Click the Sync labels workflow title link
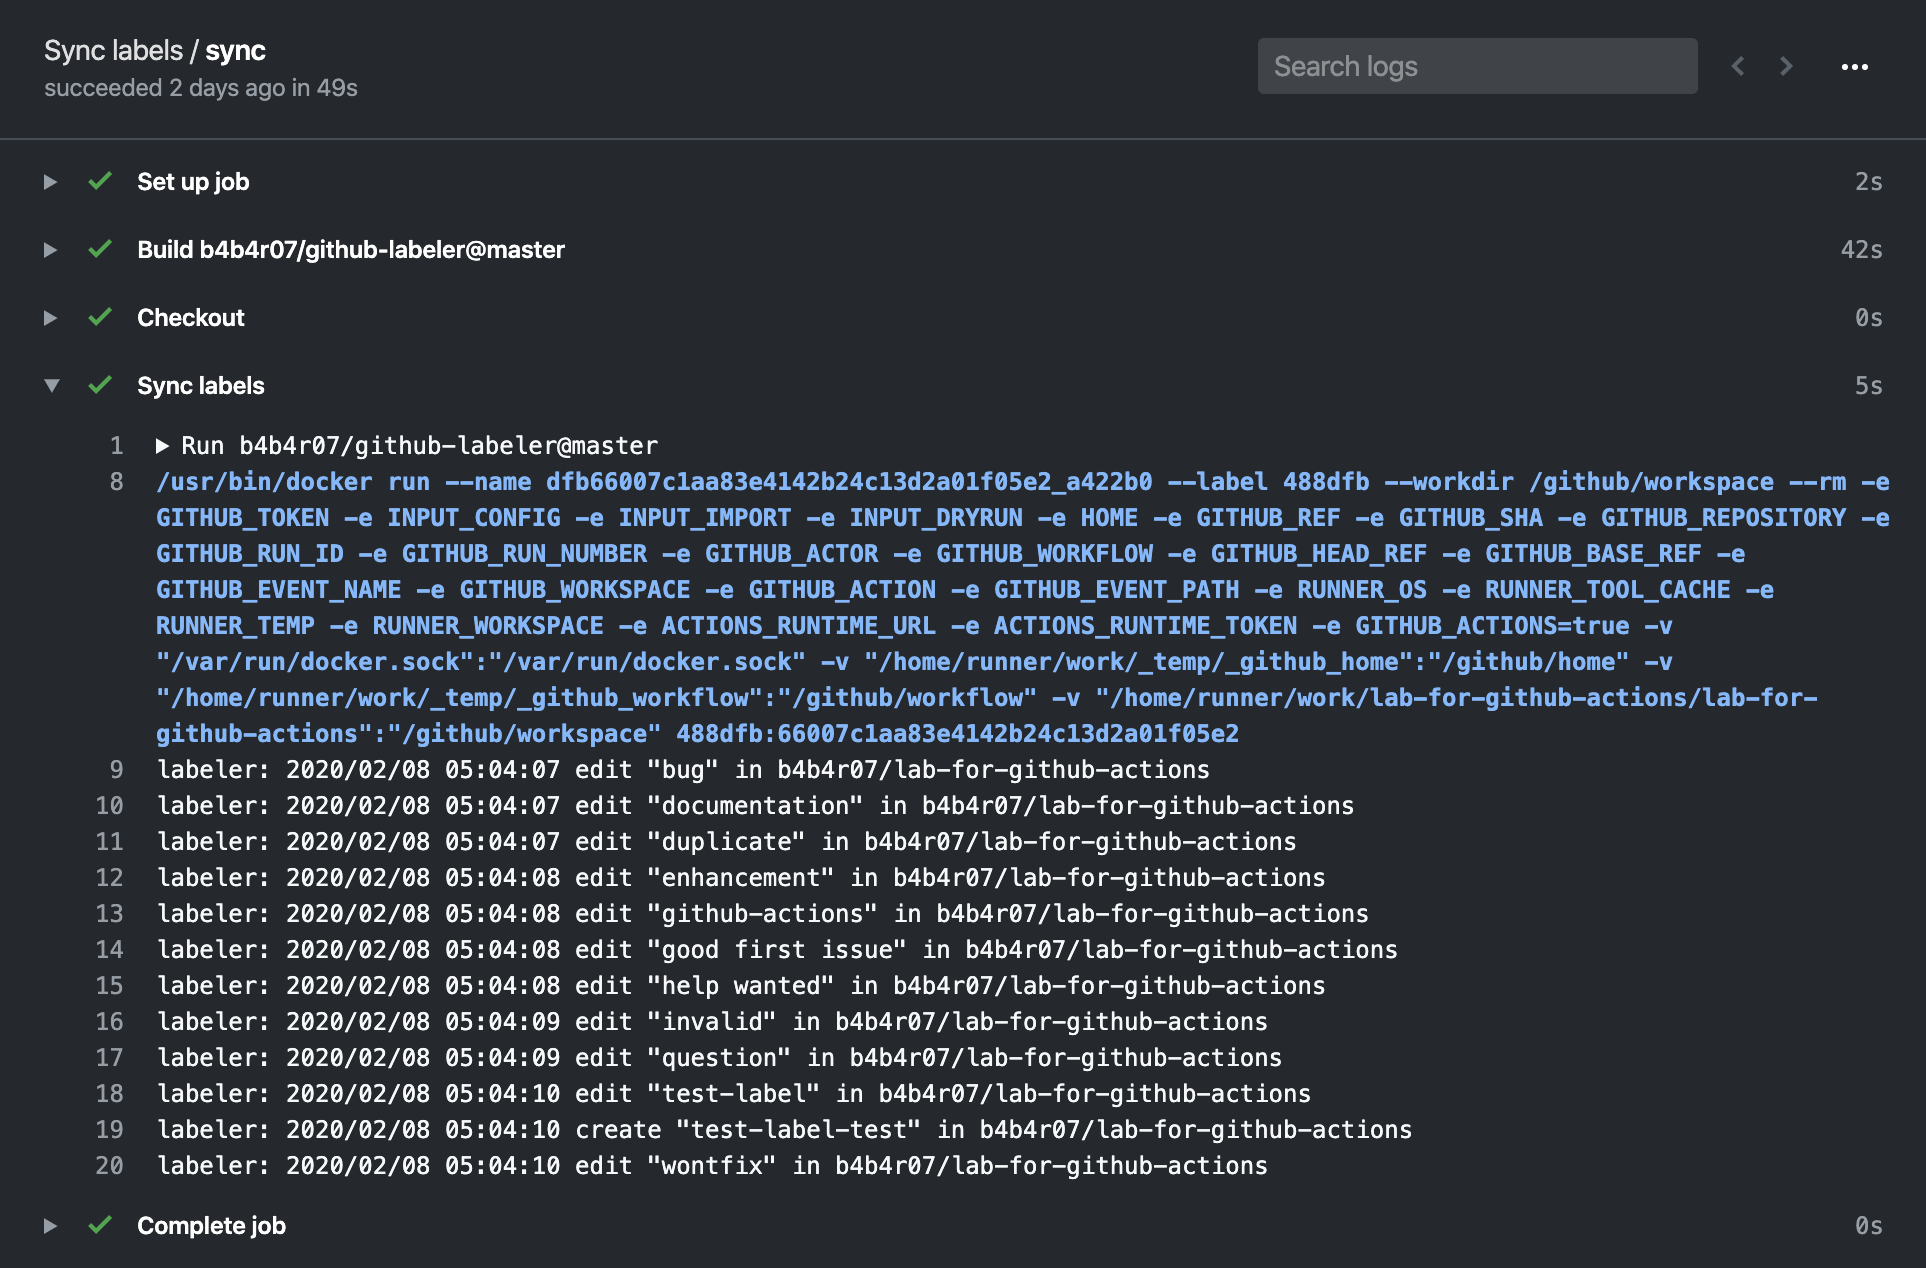Screen dimensions: 1926x1268 coord(113,51)
